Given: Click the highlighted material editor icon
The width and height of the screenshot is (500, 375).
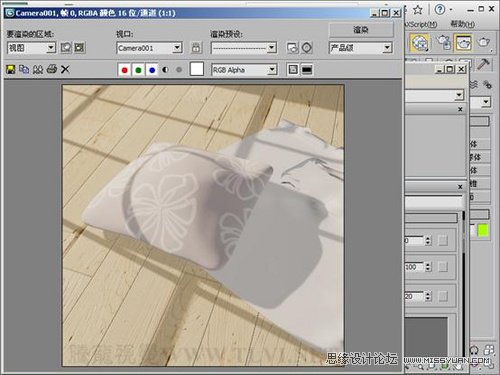Looking at the screenshot, I should [419, 43].
